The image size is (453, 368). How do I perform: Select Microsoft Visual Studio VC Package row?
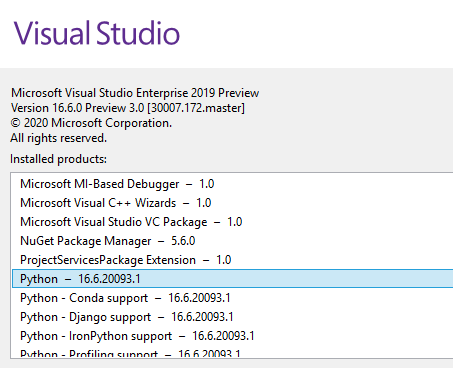[232, 222]
